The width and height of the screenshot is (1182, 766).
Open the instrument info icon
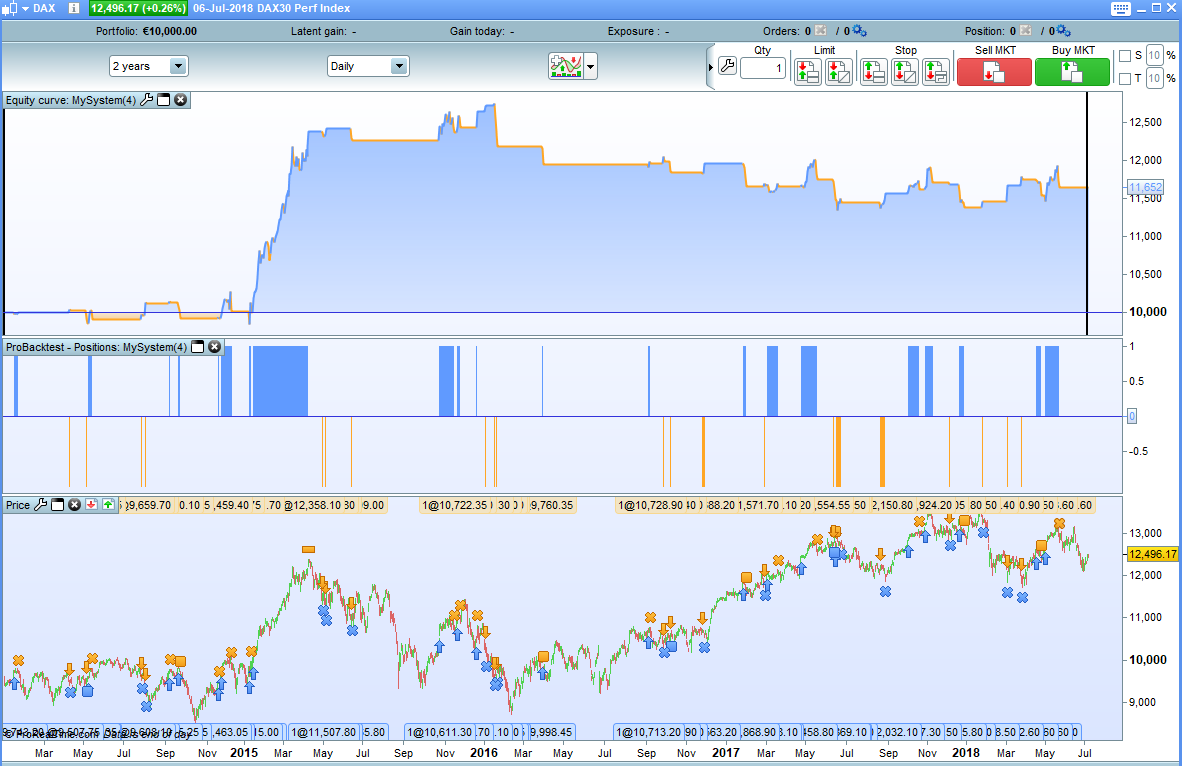tap(73, 8)
